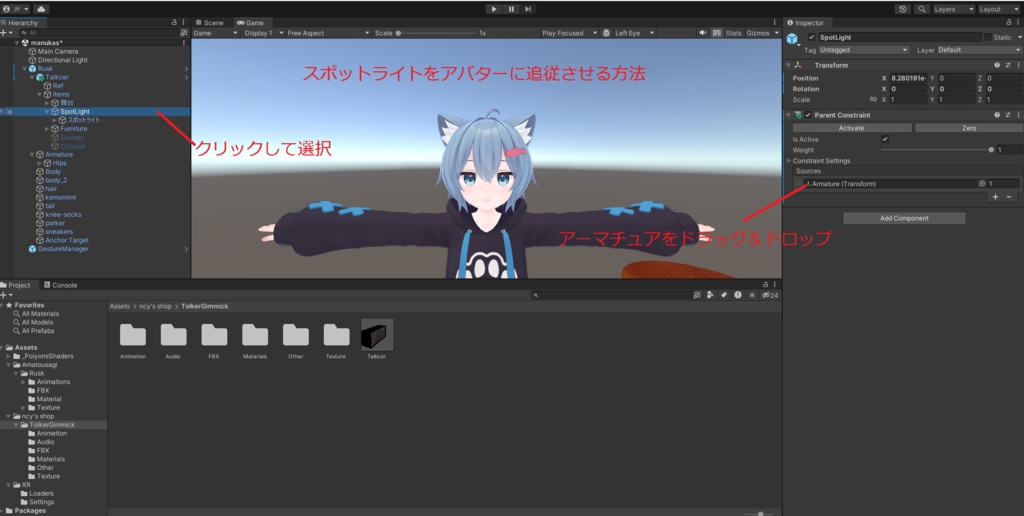Click the scale constrain proportions link icon
This screenshot has width=1024, height=516.
(873, 99)
